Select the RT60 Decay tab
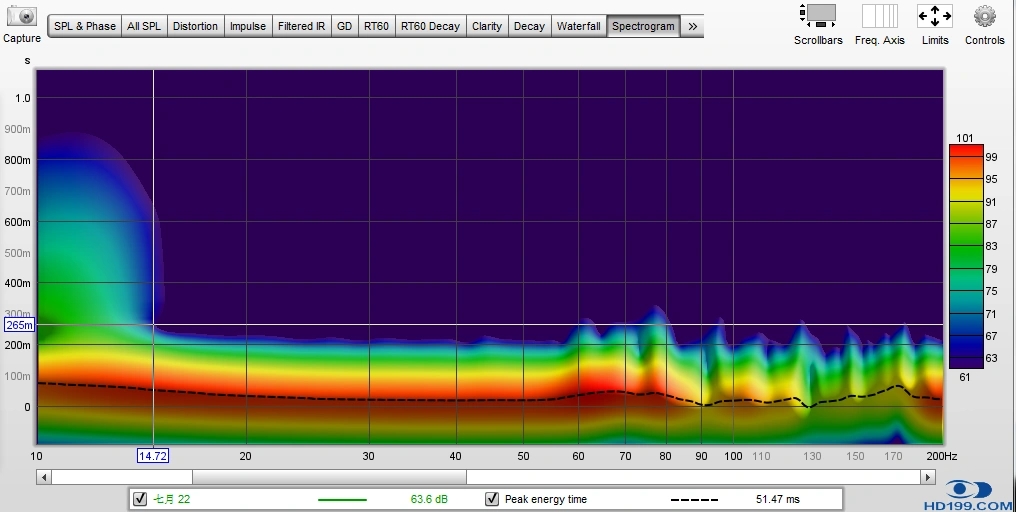1016x512 pixels. [430, 26]
